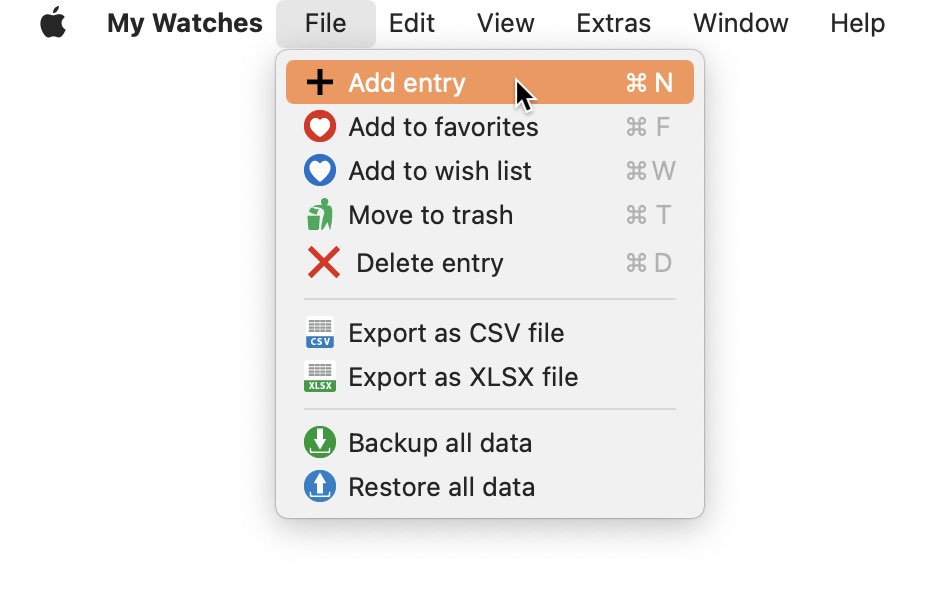Image resolution: width=925 pixels, height=595 pixels.
Task: Select Add to wish list option
Action: (x=490, y=171)
